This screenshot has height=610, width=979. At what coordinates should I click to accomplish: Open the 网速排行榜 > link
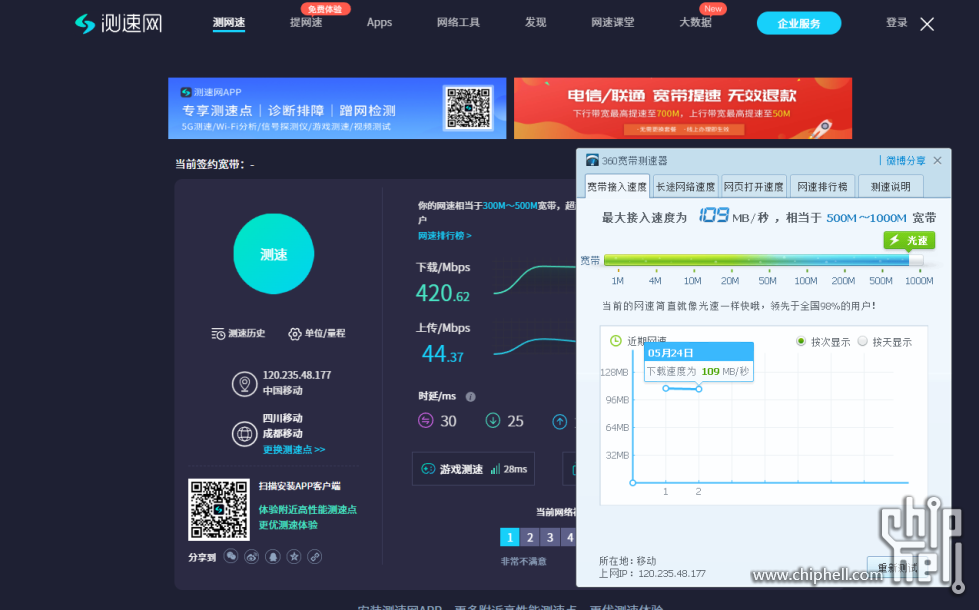pos(445,236)
